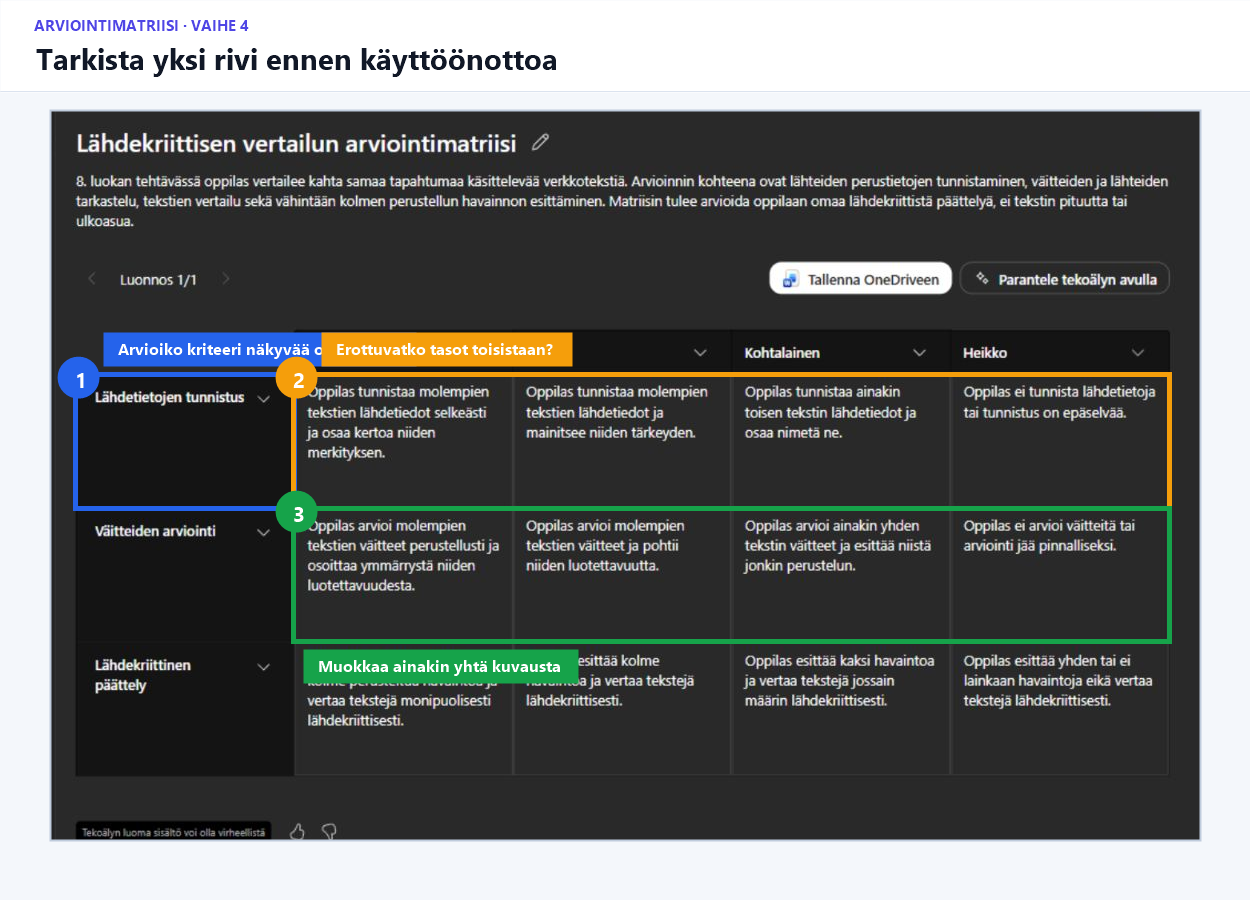Click the cell mentioning 'ymmärrystä niiden luotettavuudesta'
Viewport: 1250px width, 900px height.
403,574
